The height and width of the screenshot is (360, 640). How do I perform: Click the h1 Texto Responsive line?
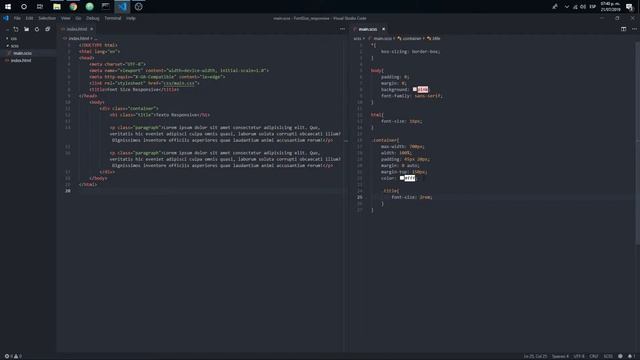point(160,115)
